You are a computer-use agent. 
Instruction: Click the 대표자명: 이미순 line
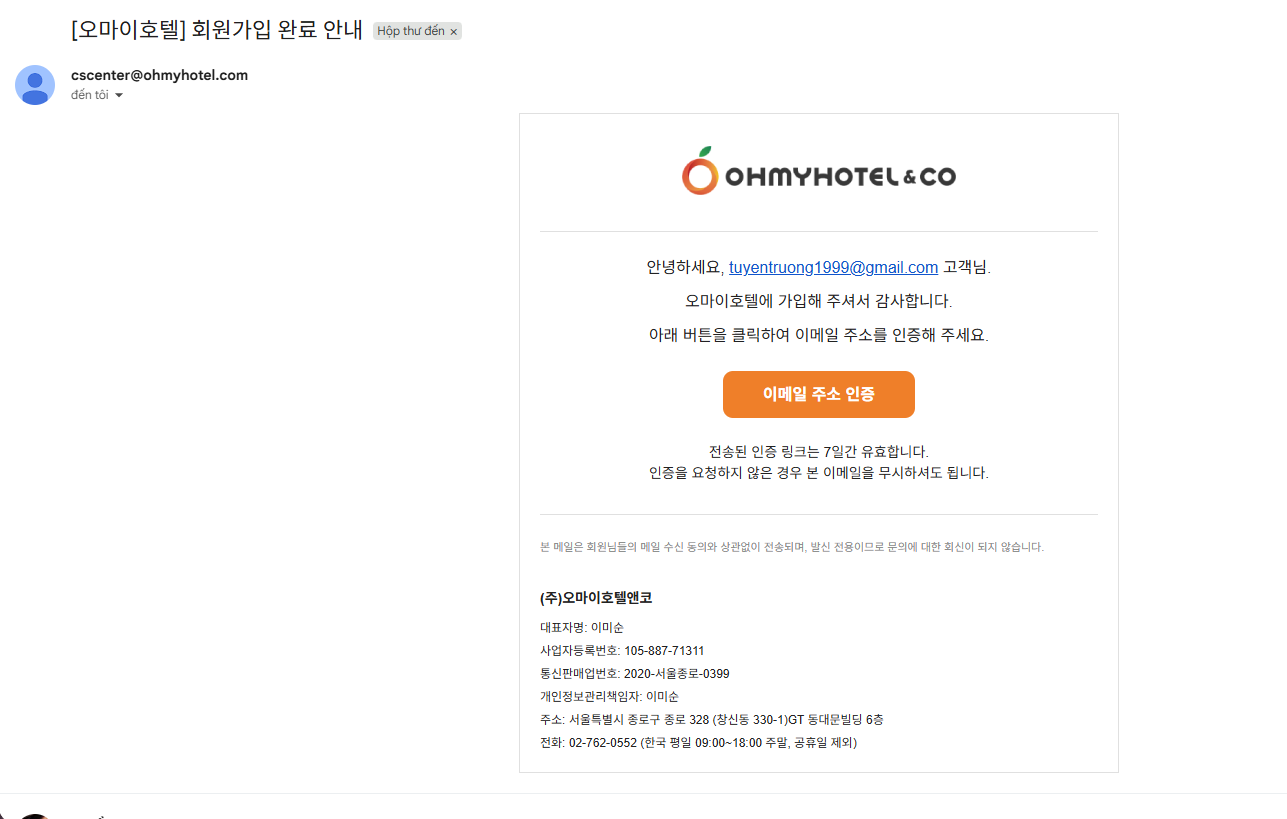581,627
